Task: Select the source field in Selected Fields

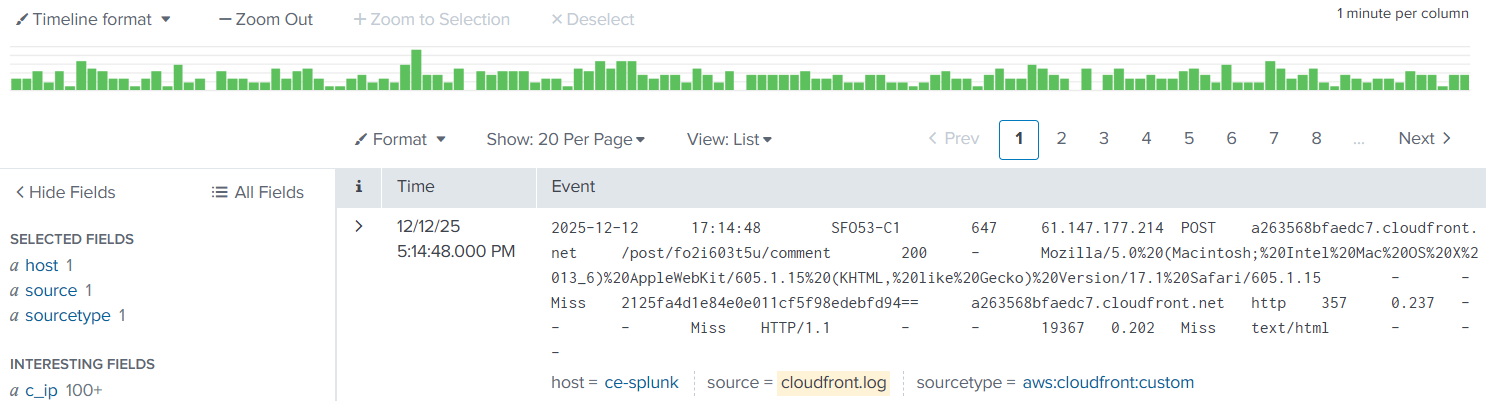Action: click(51, 290)
